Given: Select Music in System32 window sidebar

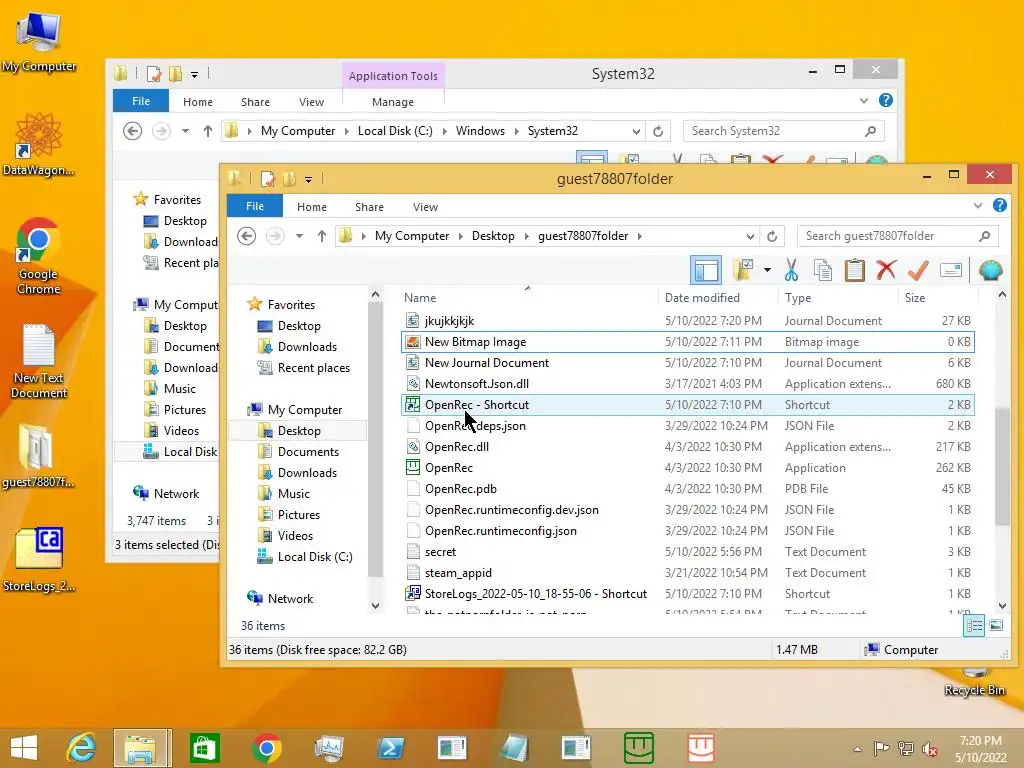Looking at the screenshot, I should click(x=180, y=389).
